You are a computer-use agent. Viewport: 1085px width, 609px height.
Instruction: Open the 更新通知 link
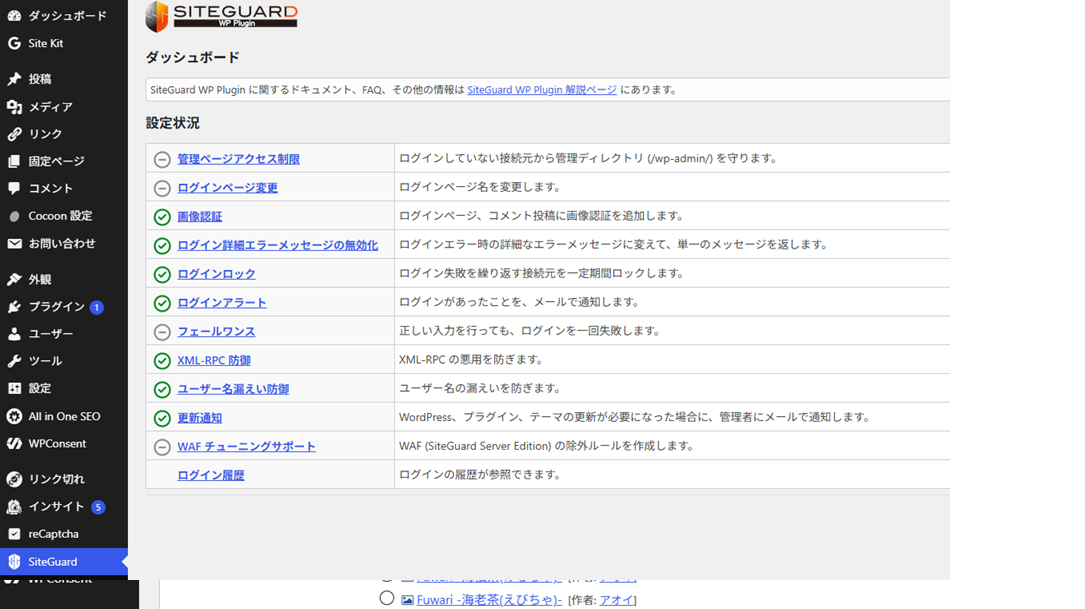pyautogui.click(x=199, y=418)
